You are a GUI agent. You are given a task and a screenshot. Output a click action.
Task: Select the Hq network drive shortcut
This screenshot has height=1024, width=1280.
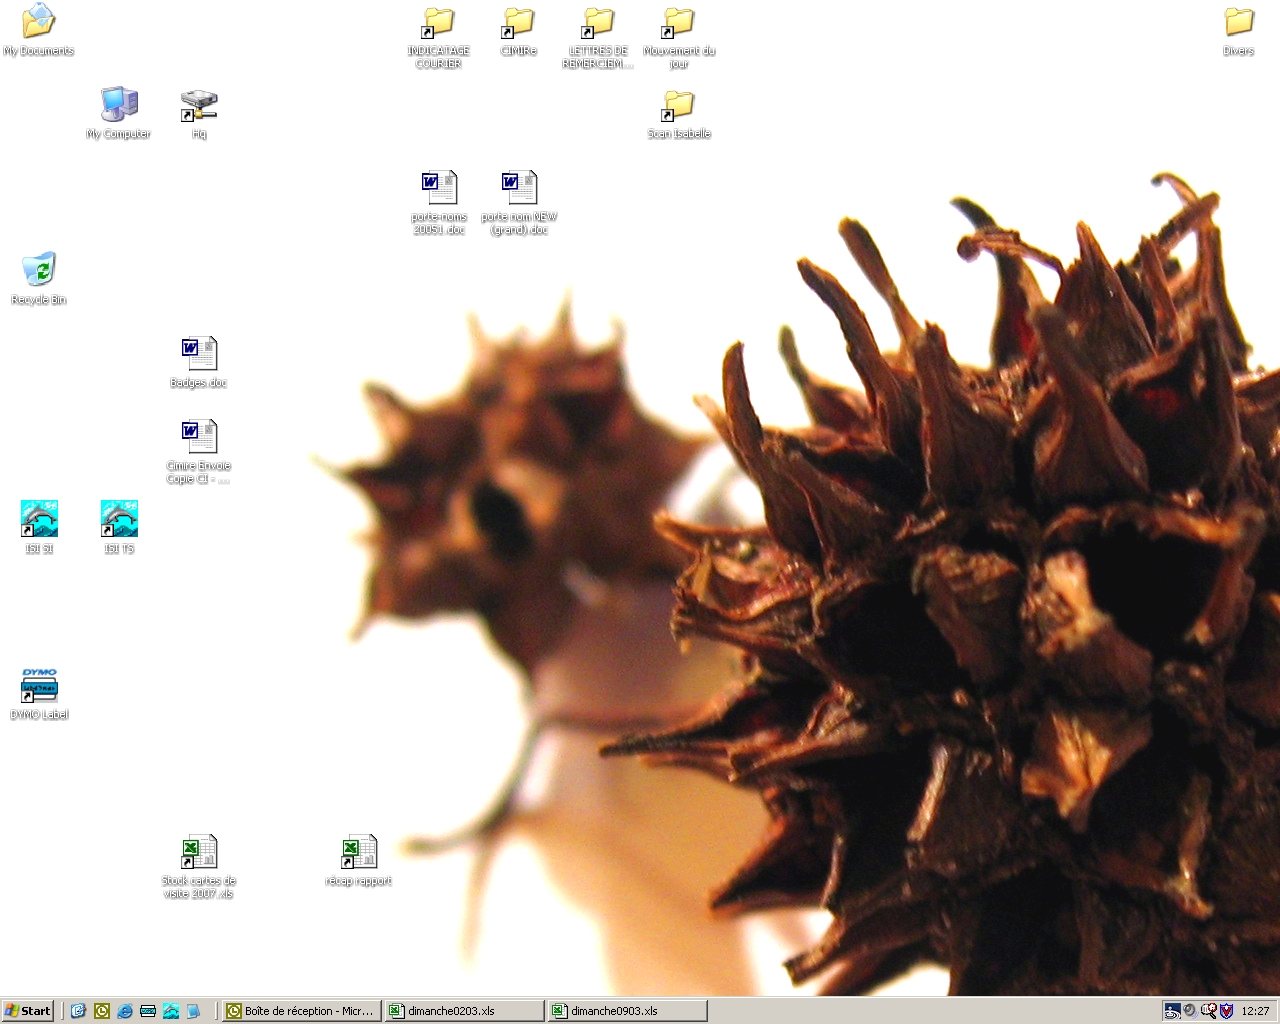click(x=199, y=113)
